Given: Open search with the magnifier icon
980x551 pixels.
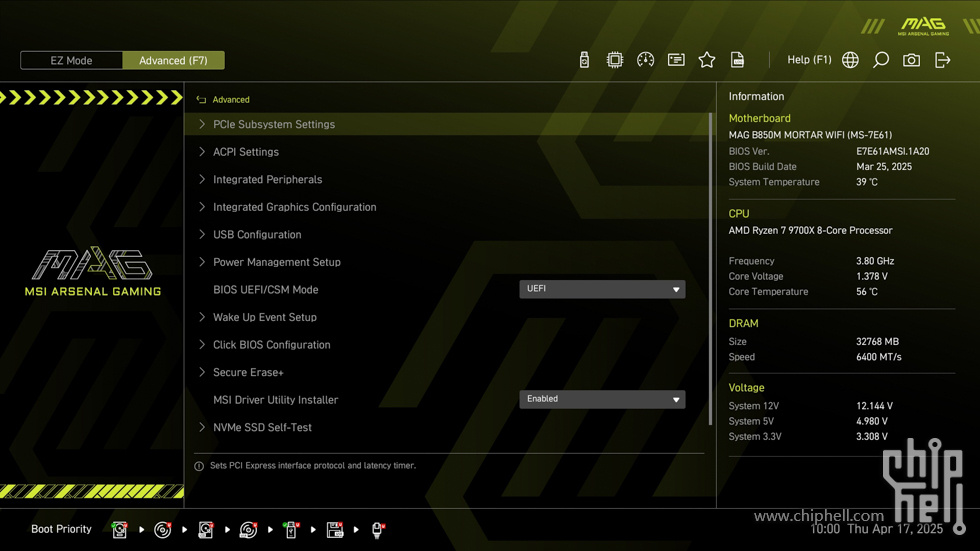Looking at the screenshot, I should (881, 60).
